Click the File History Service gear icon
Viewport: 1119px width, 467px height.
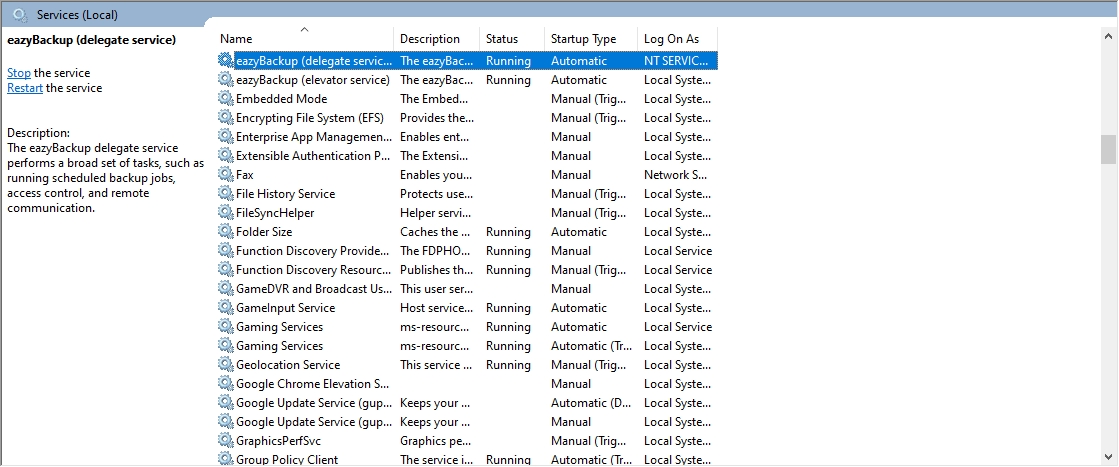[x=226, y=194]
